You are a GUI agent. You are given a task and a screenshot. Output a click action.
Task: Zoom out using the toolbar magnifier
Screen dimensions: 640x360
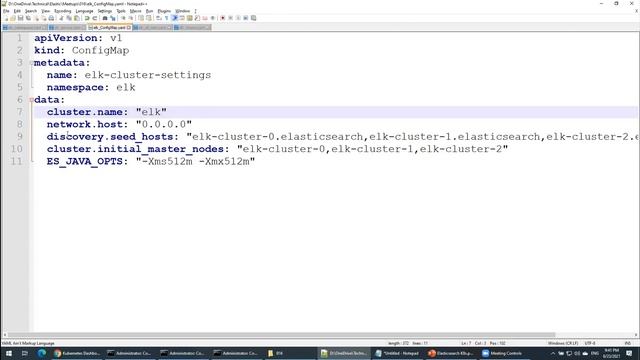(131, 18)
